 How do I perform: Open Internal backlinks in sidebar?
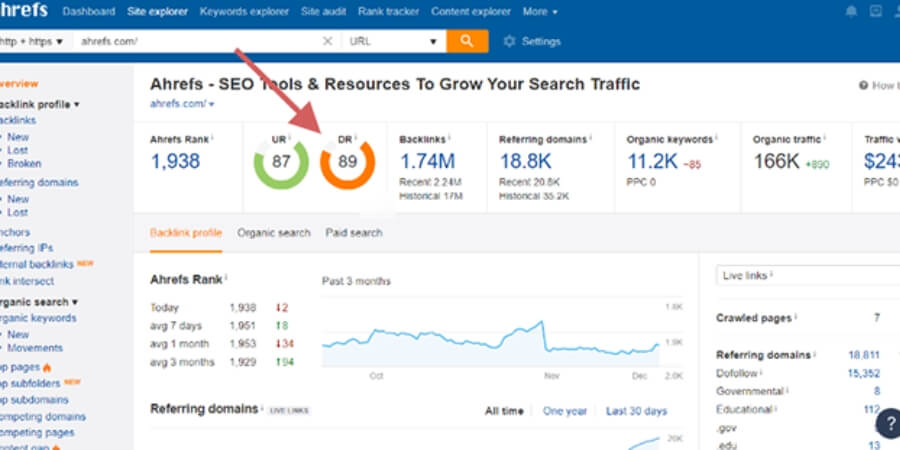(x=37, y=265)
